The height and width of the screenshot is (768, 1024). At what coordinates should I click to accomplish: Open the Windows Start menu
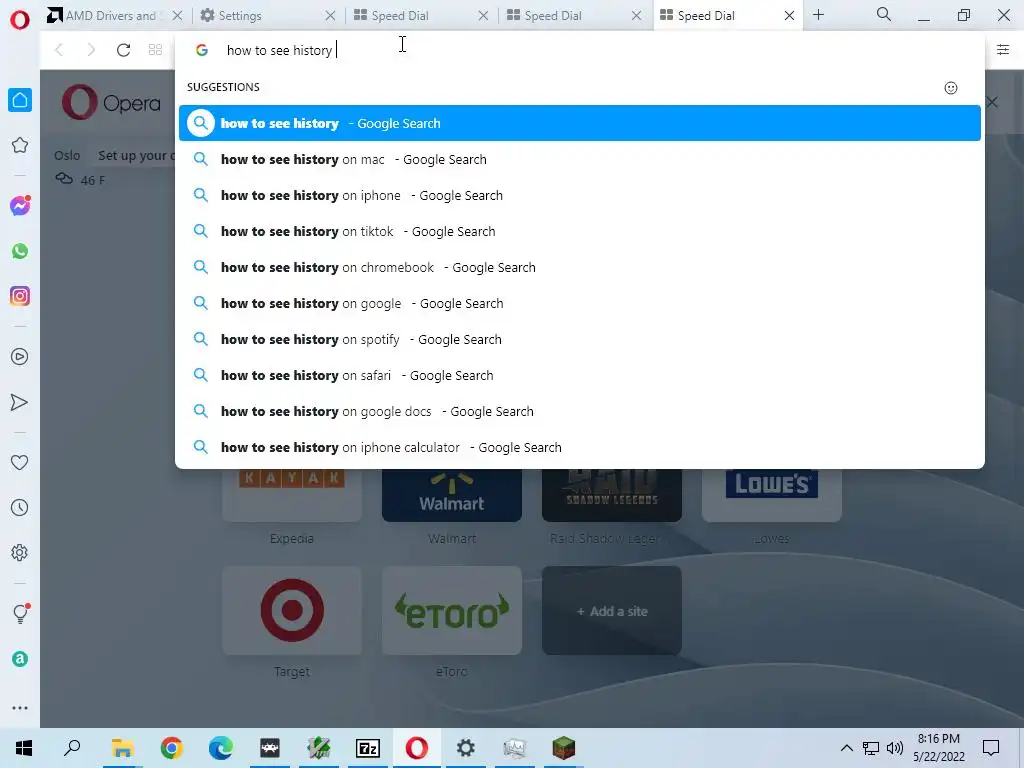24,748
